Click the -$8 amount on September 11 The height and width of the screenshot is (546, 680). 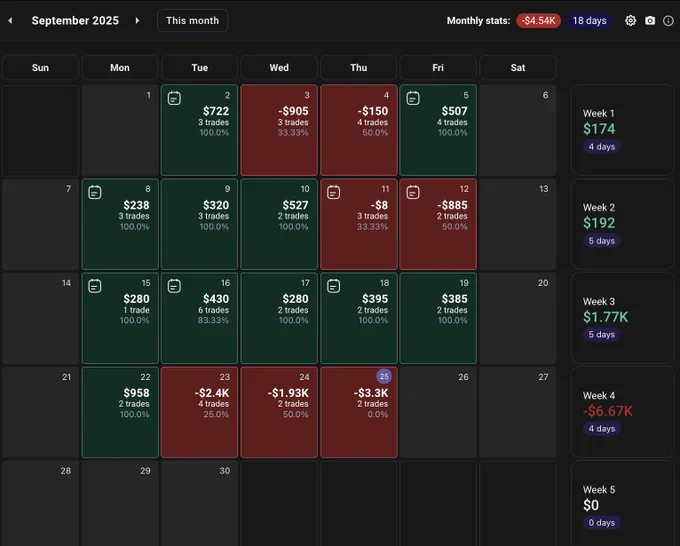pyautogui.click(x=379, y=205)
